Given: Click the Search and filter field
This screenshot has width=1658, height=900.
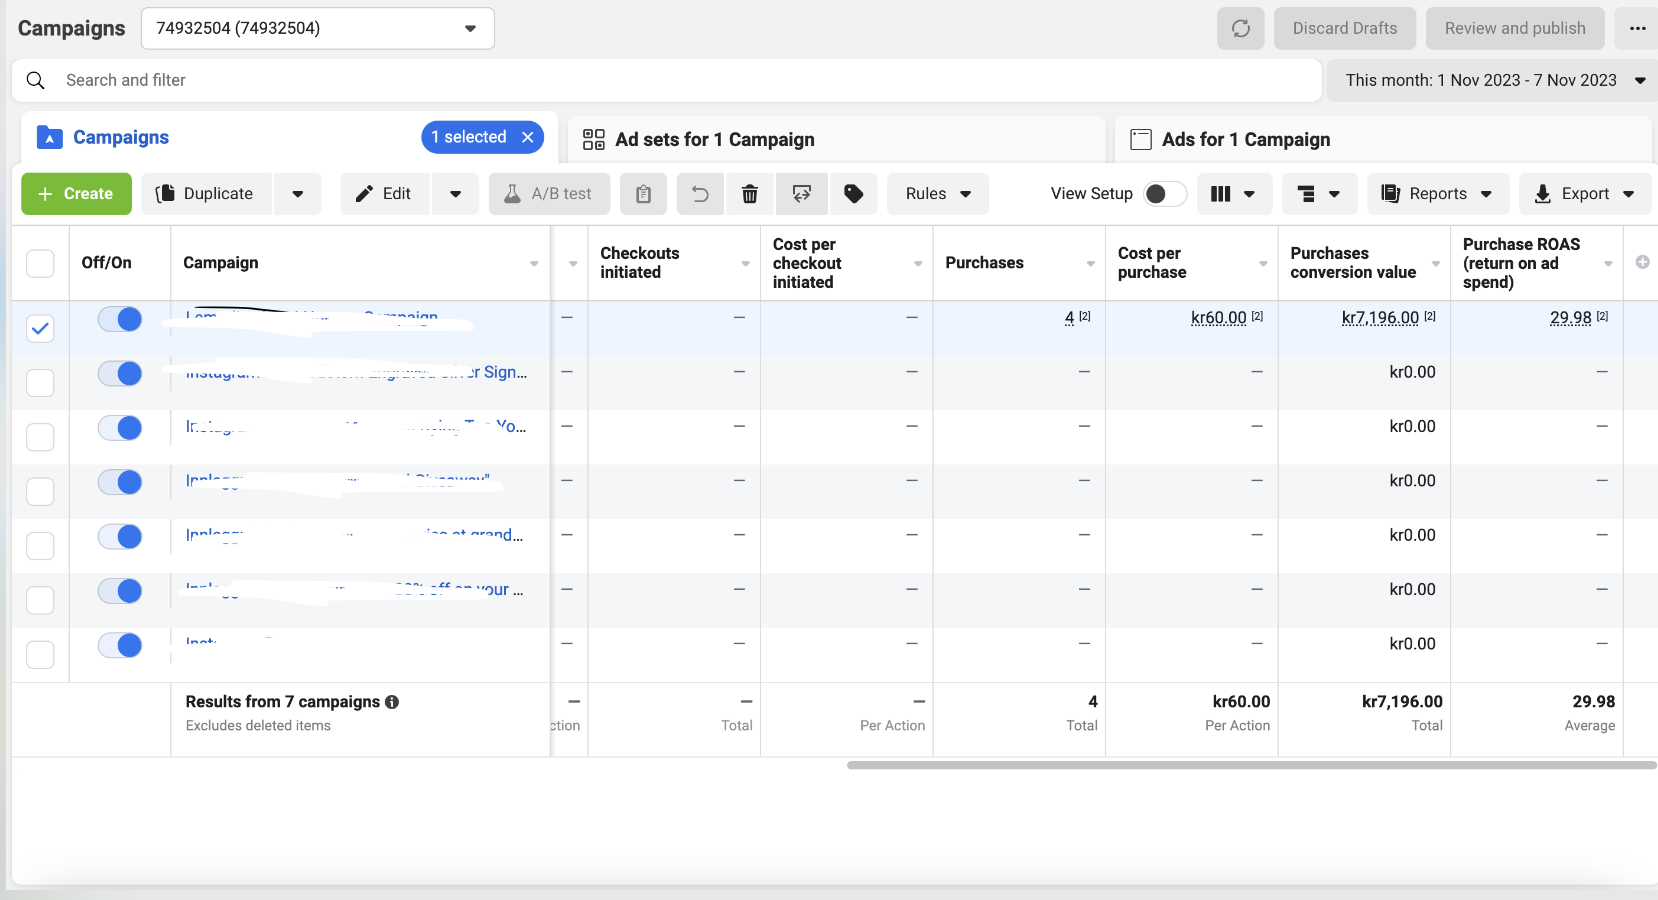Looking at the screenshot, I should (x=667, y=80).
